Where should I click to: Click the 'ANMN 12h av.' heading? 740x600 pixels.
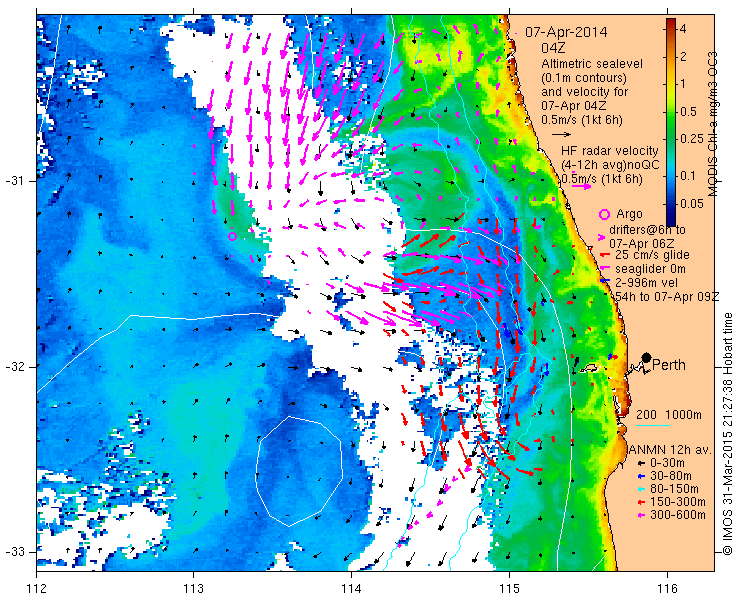[x=670, y=449]
